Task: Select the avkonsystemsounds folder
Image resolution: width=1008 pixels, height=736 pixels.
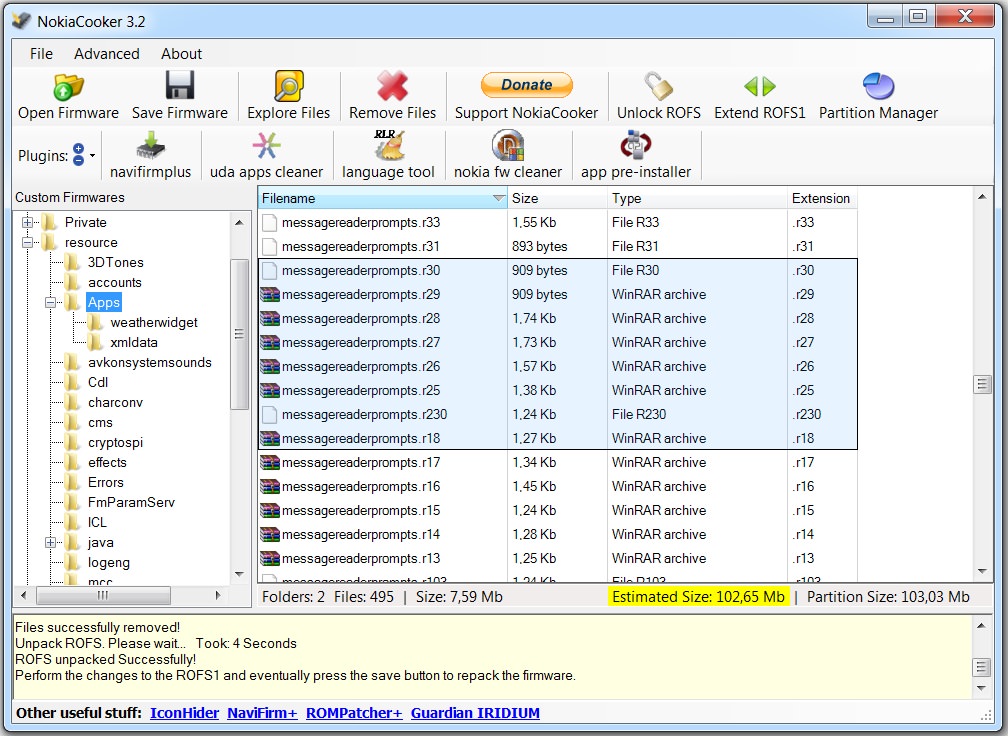Action: (150, 362)
